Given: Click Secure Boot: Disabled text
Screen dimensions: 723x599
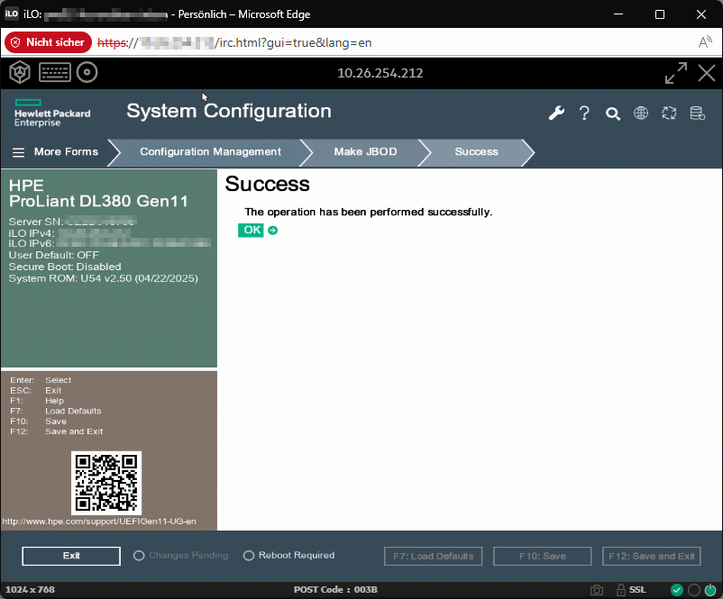Looking at the screenshot, I should coord(65,267).
